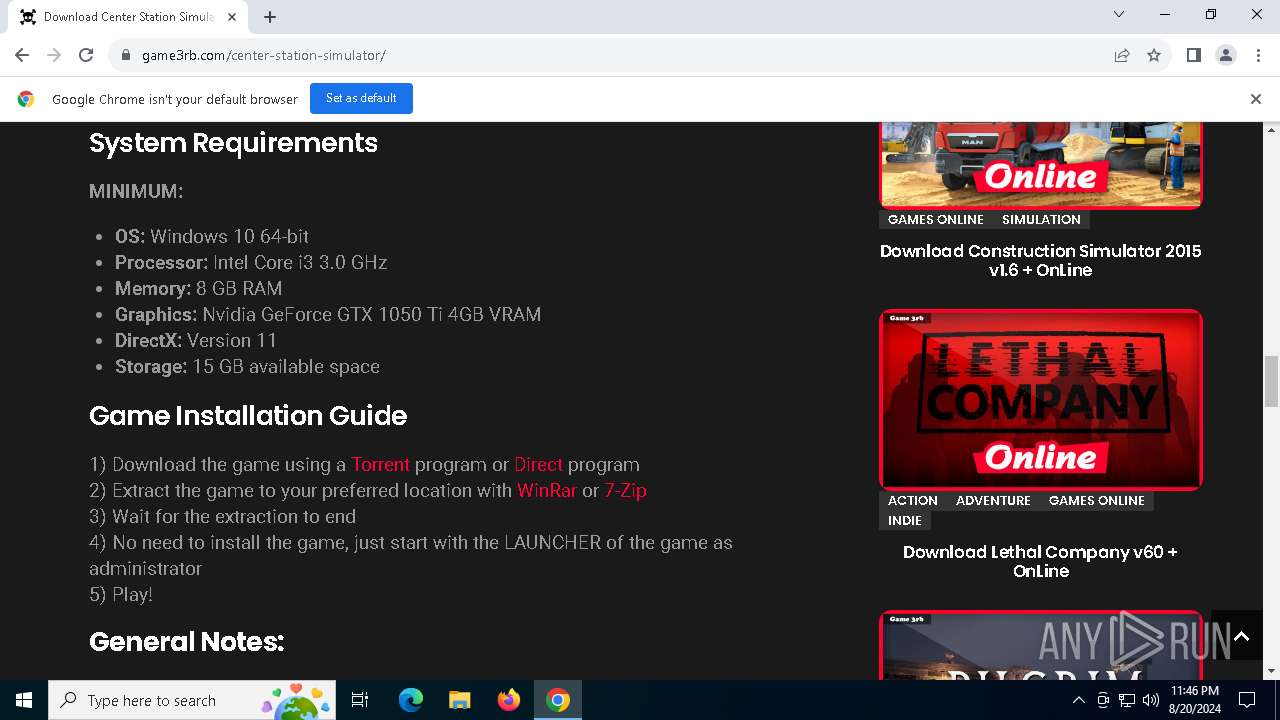Open Download Construction Simulator 2015 title
Screen dimensions: 1280x720
point(1040,260)
